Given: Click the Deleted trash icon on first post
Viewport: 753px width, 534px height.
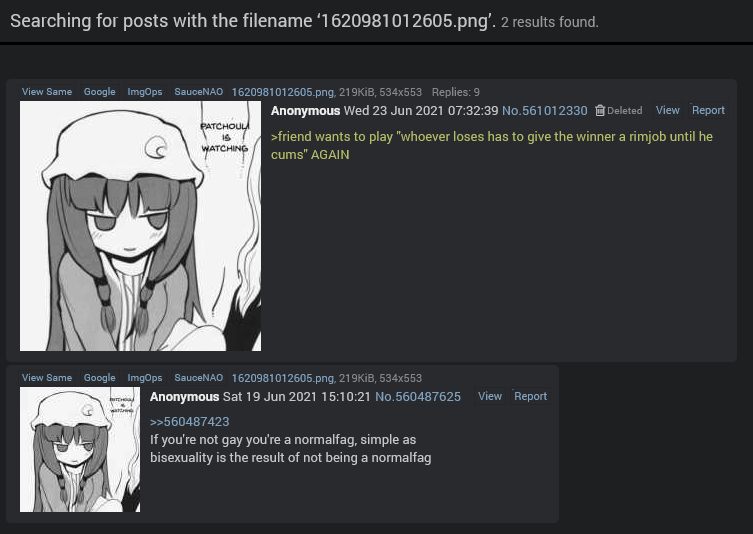Looking at the screenshot, I should tap(600, 110).
